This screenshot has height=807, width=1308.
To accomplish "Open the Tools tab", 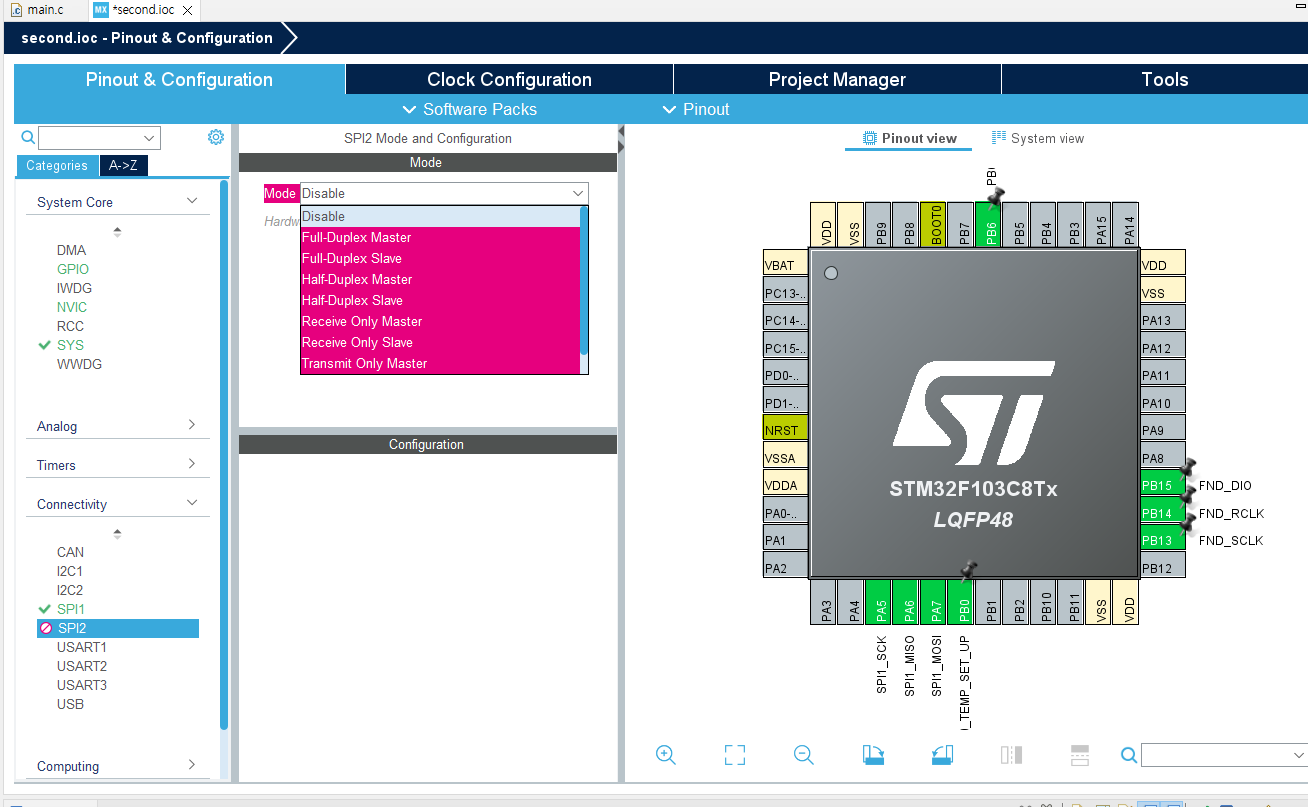I will (x=1165, y=80).
